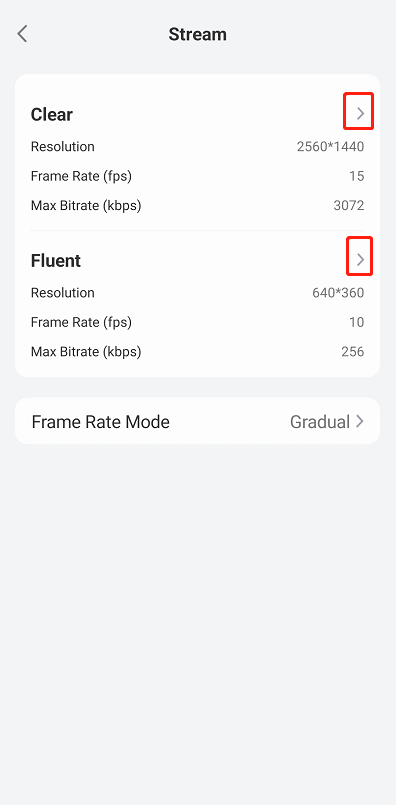Open the Frame Rate Mode chevron
Viewport: 397px width, 805px height.
coord(360,421)
